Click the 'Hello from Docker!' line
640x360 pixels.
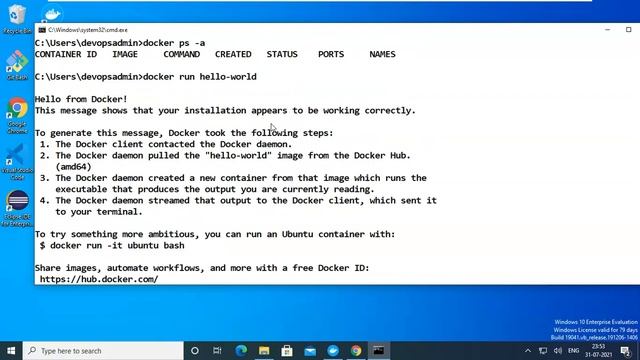pyautogui.click(x=81, y=99)
